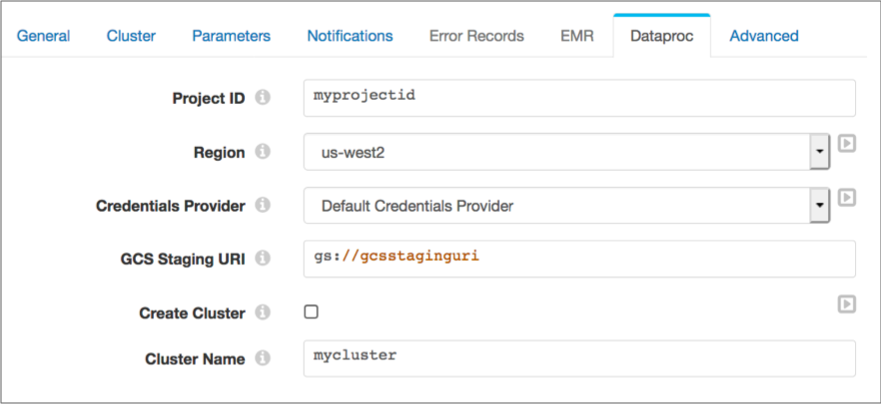Image resolution: width=881 pixels, height=404 pixels.
Task: Click the Region info icon
Action: [262, 152]
